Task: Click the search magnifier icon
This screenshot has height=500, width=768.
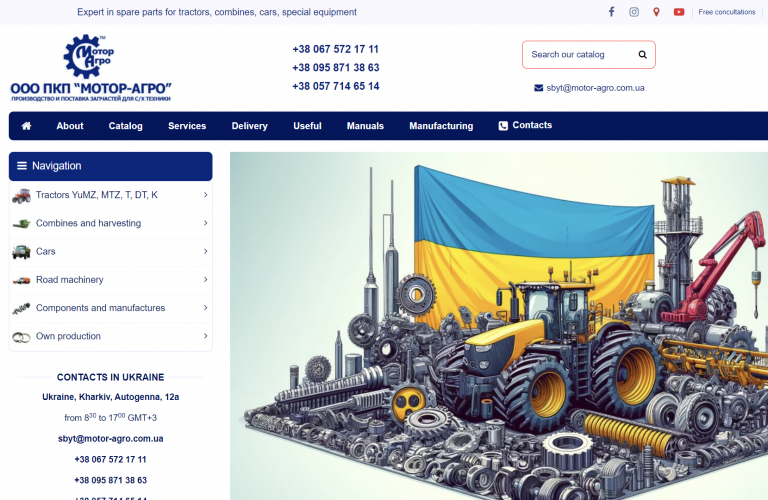Action: 643,54
